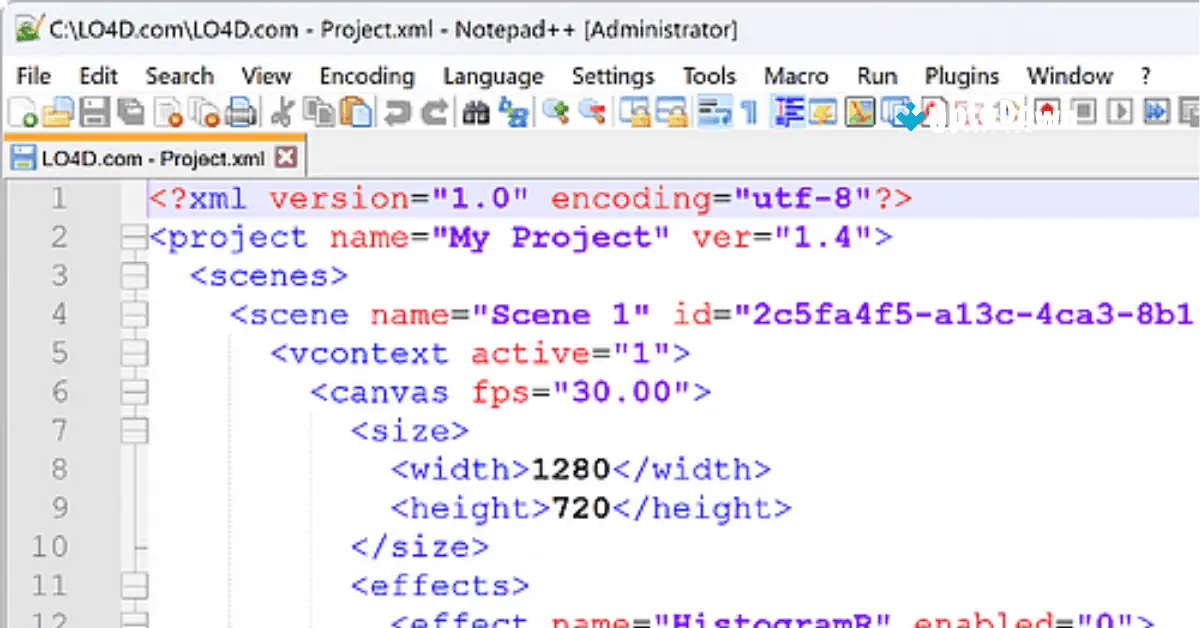This screenshot has width=1200, height=628.
Task: Close the Project.xml tab
Action: click(281, 157)
